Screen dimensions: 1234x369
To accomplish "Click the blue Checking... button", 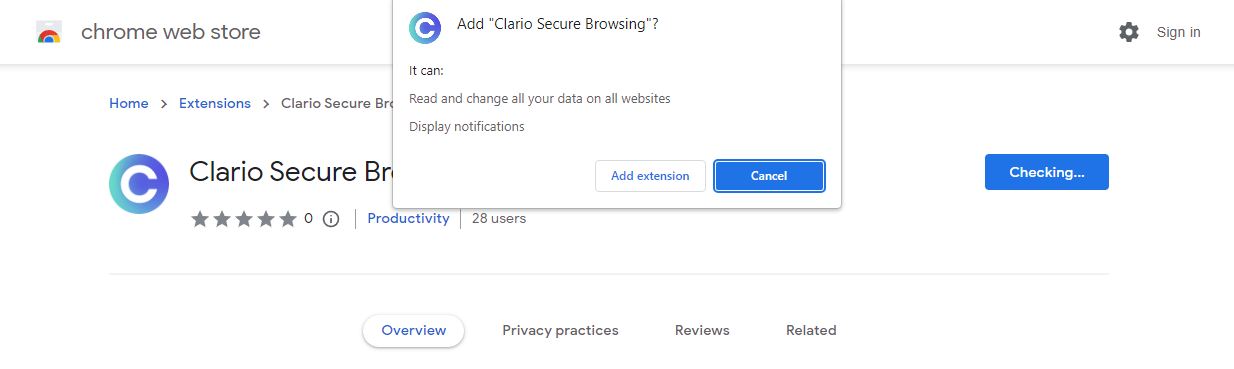I will coord(1047,172).
